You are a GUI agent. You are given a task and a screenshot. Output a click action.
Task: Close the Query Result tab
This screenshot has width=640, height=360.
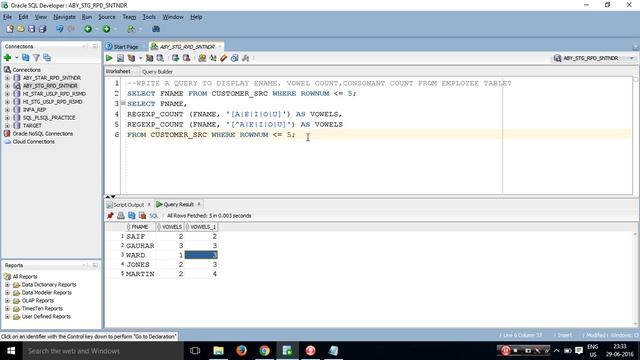(199, 204)
